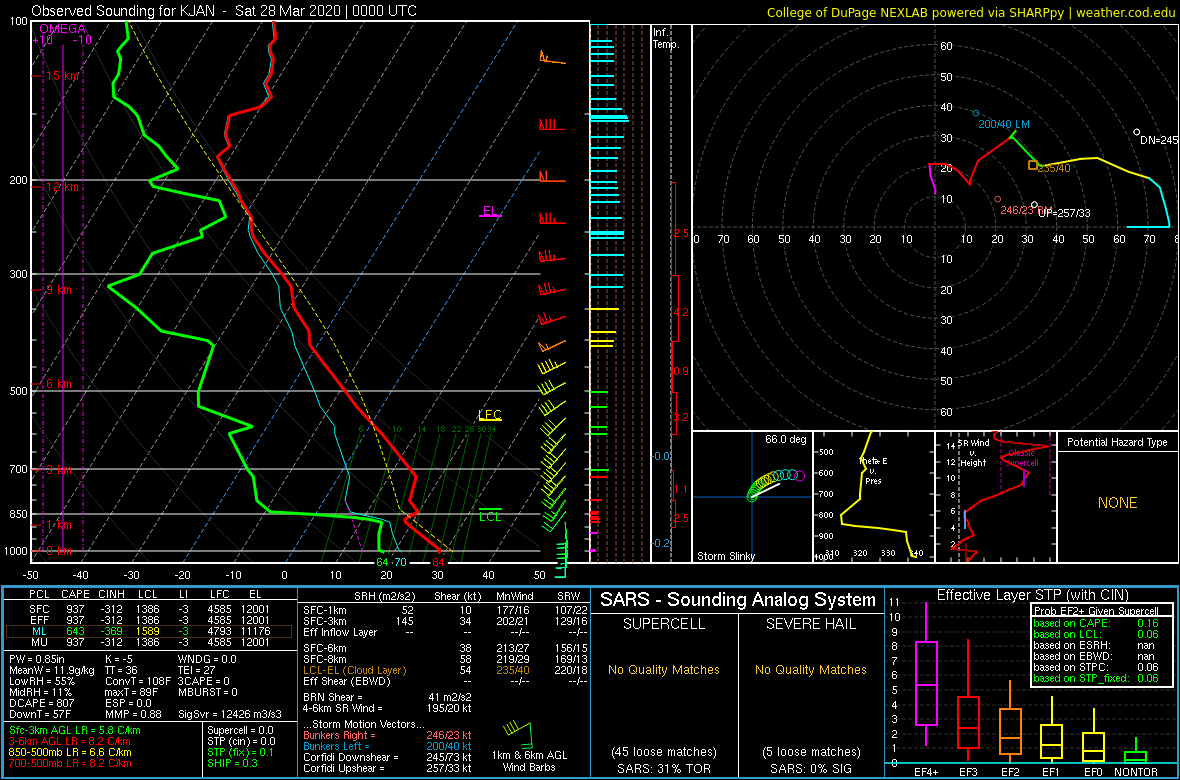Viewport: 1180px width, 780px height.
Task: Click the orange 235/40 square marker
Action: point(1032,165)
